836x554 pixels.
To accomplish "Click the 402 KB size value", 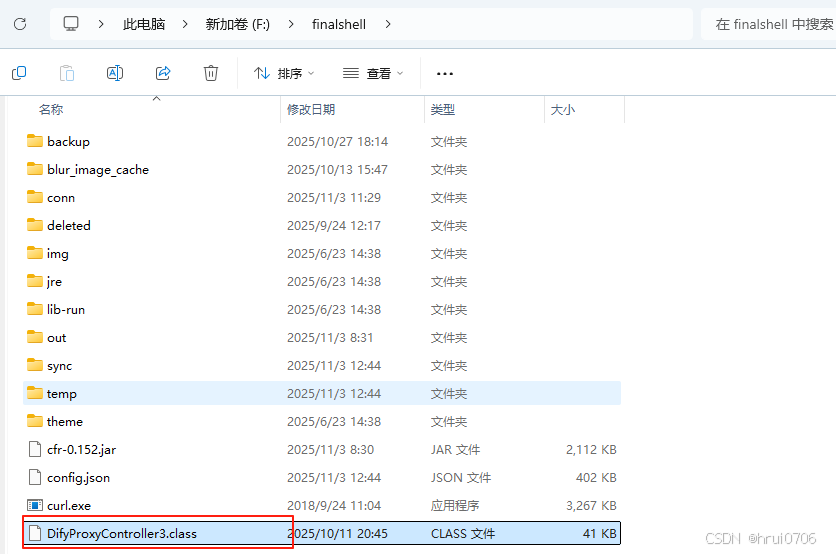I will pos(596,478).
